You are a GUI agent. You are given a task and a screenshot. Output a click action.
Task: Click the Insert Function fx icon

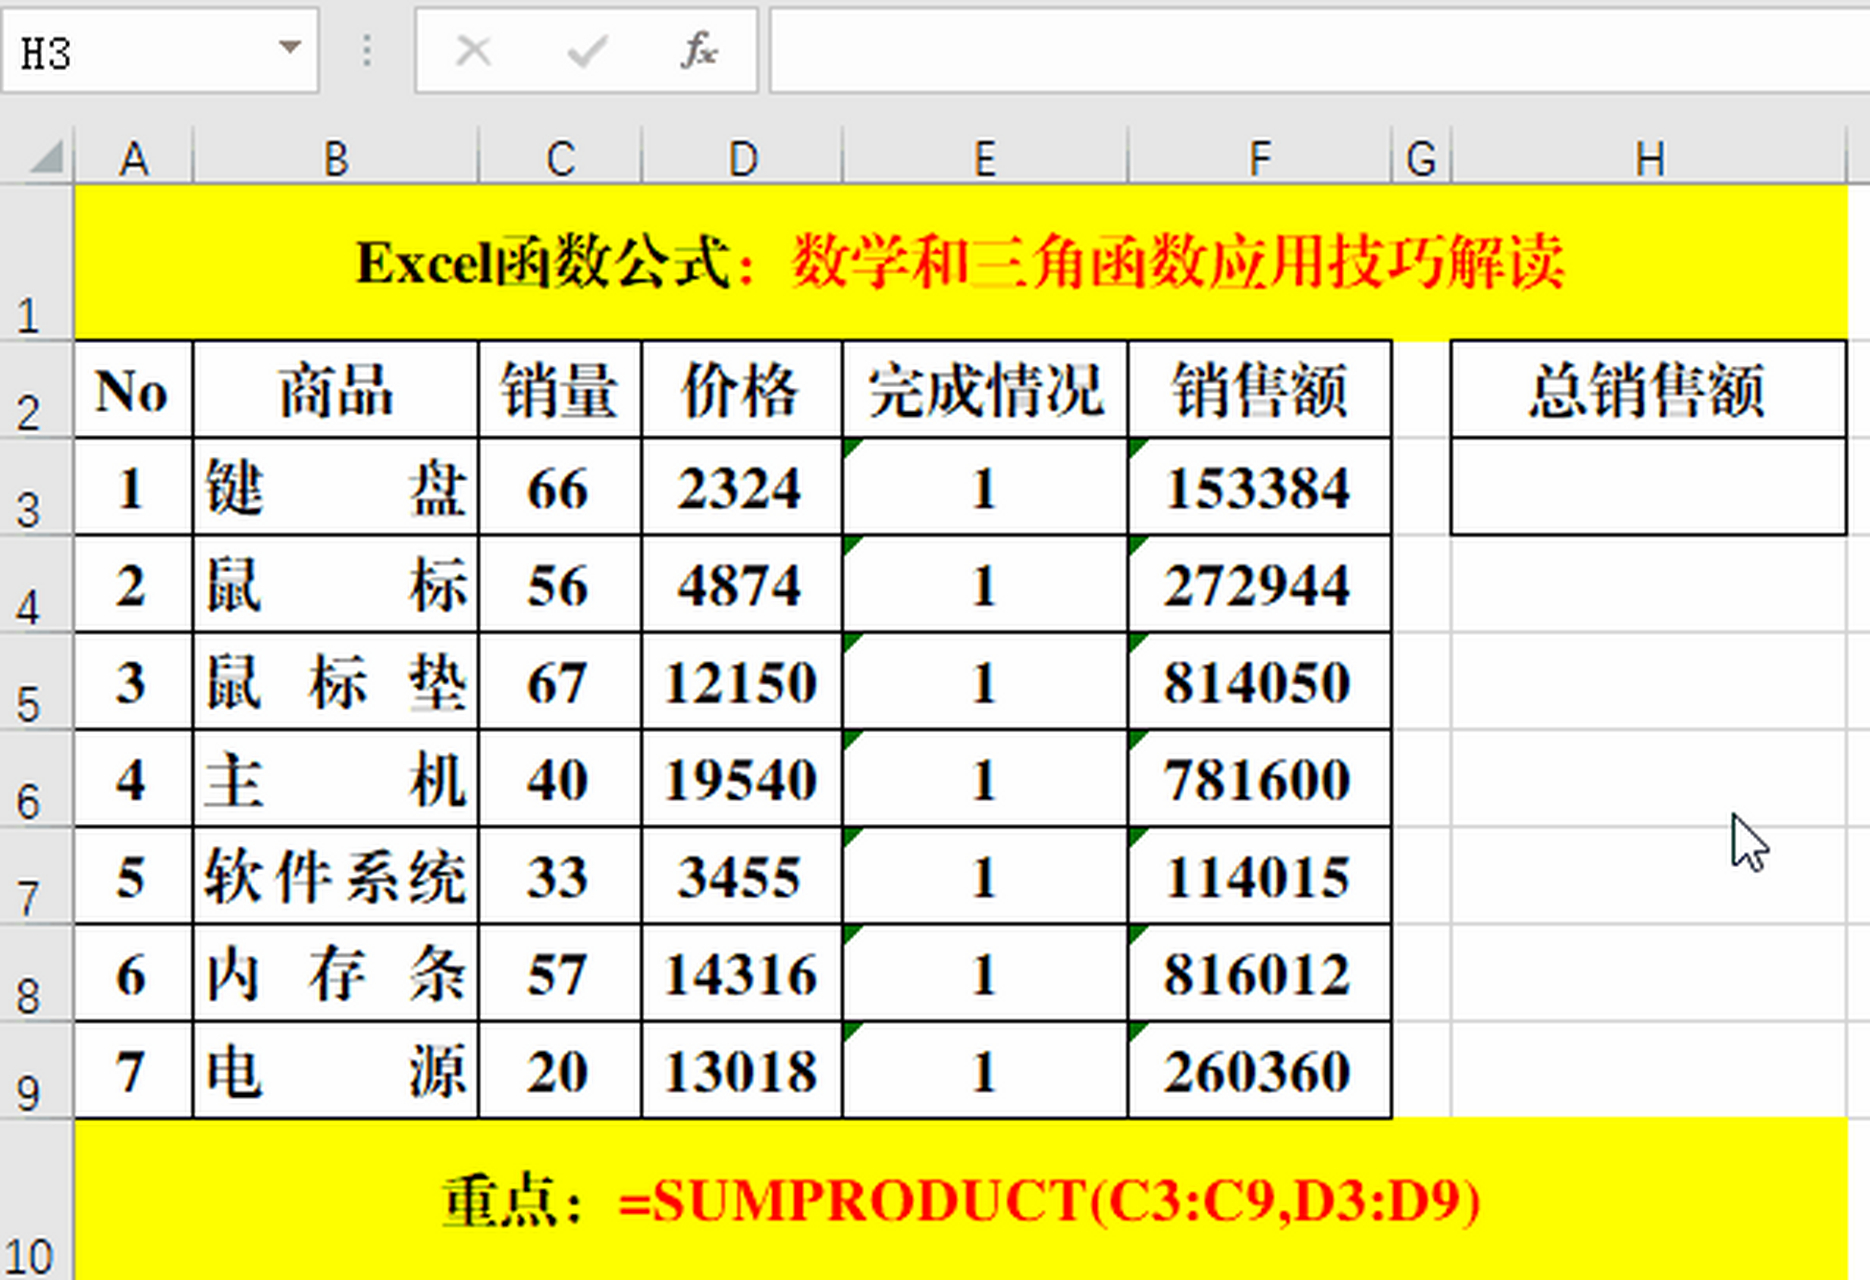(x=699, y=50)
